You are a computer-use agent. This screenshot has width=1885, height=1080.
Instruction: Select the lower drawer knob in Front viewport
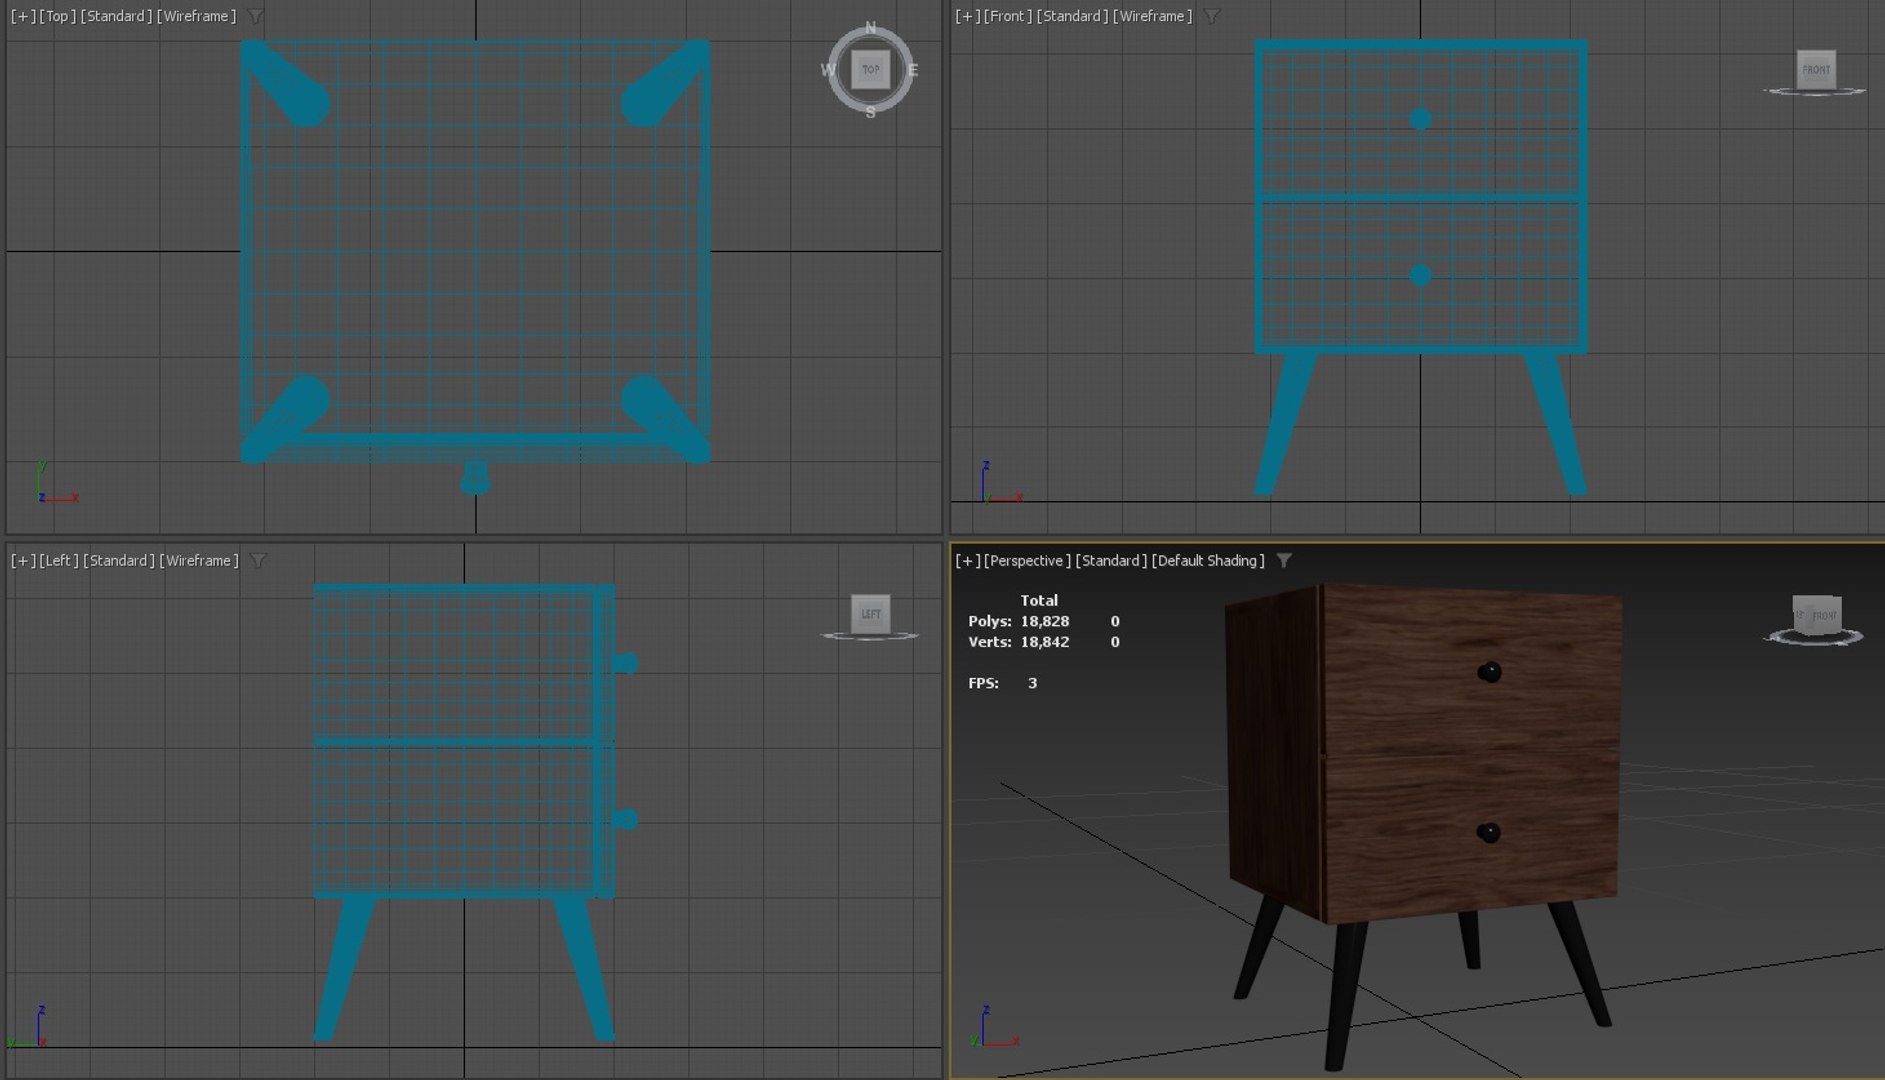[1420, 274]
